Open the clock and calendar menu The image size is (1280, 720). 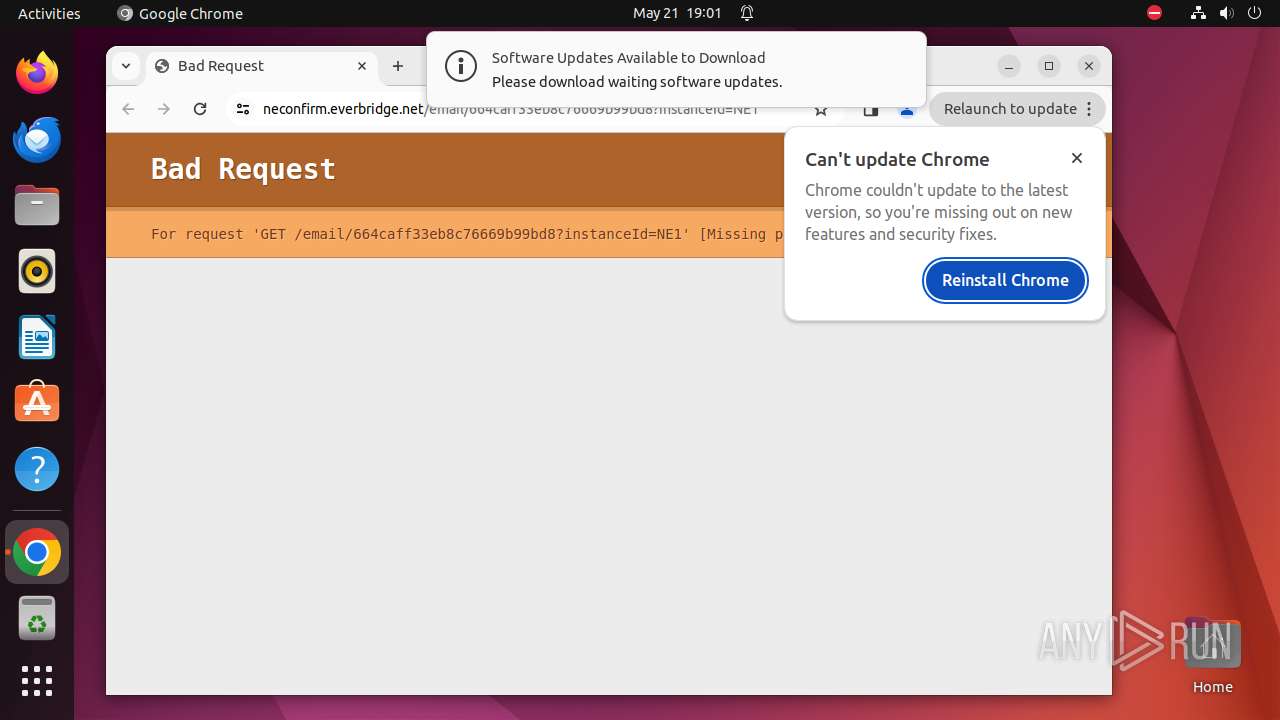(x=677, y=13)
